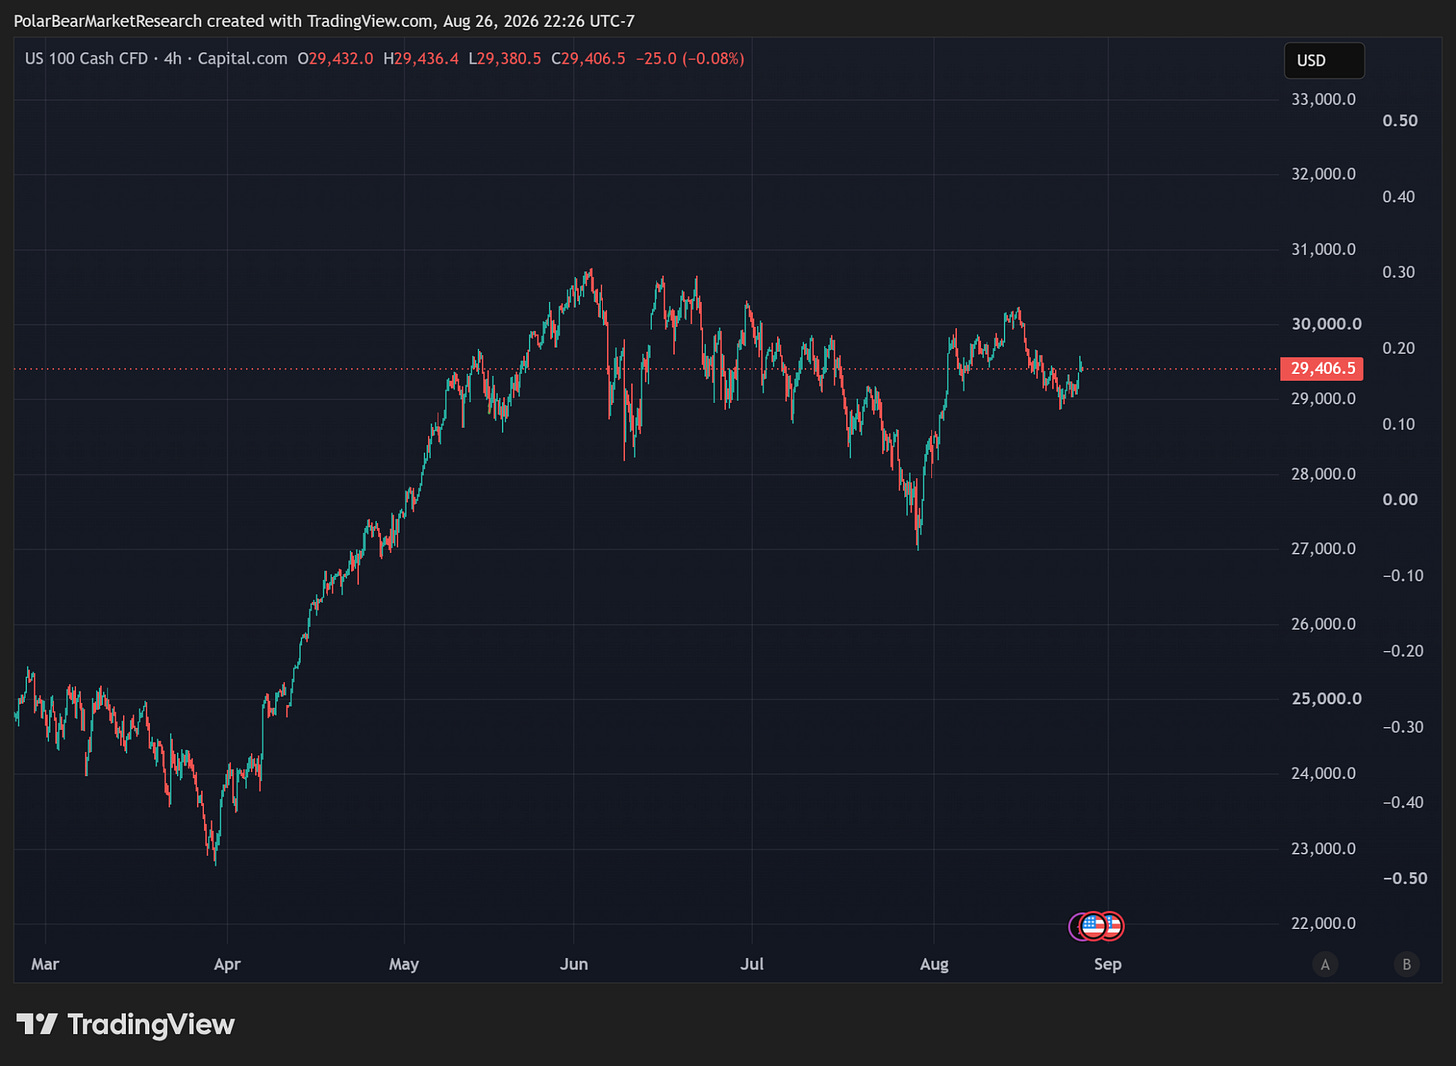This screenshot has height=1066, width=1456.
Task: Click the −25.0 (−0.08%) change value
Action: click(x=690, y=59)
